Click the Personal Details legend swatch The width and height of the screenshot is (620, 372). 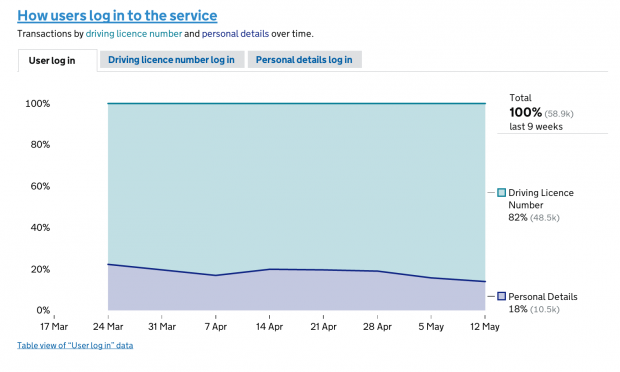tap(501, 296)
